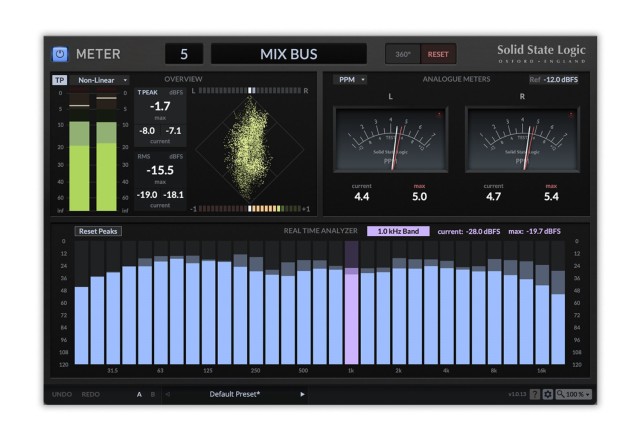
Task: Toggle the plugin power bypass button
Action: click(60, 54)
